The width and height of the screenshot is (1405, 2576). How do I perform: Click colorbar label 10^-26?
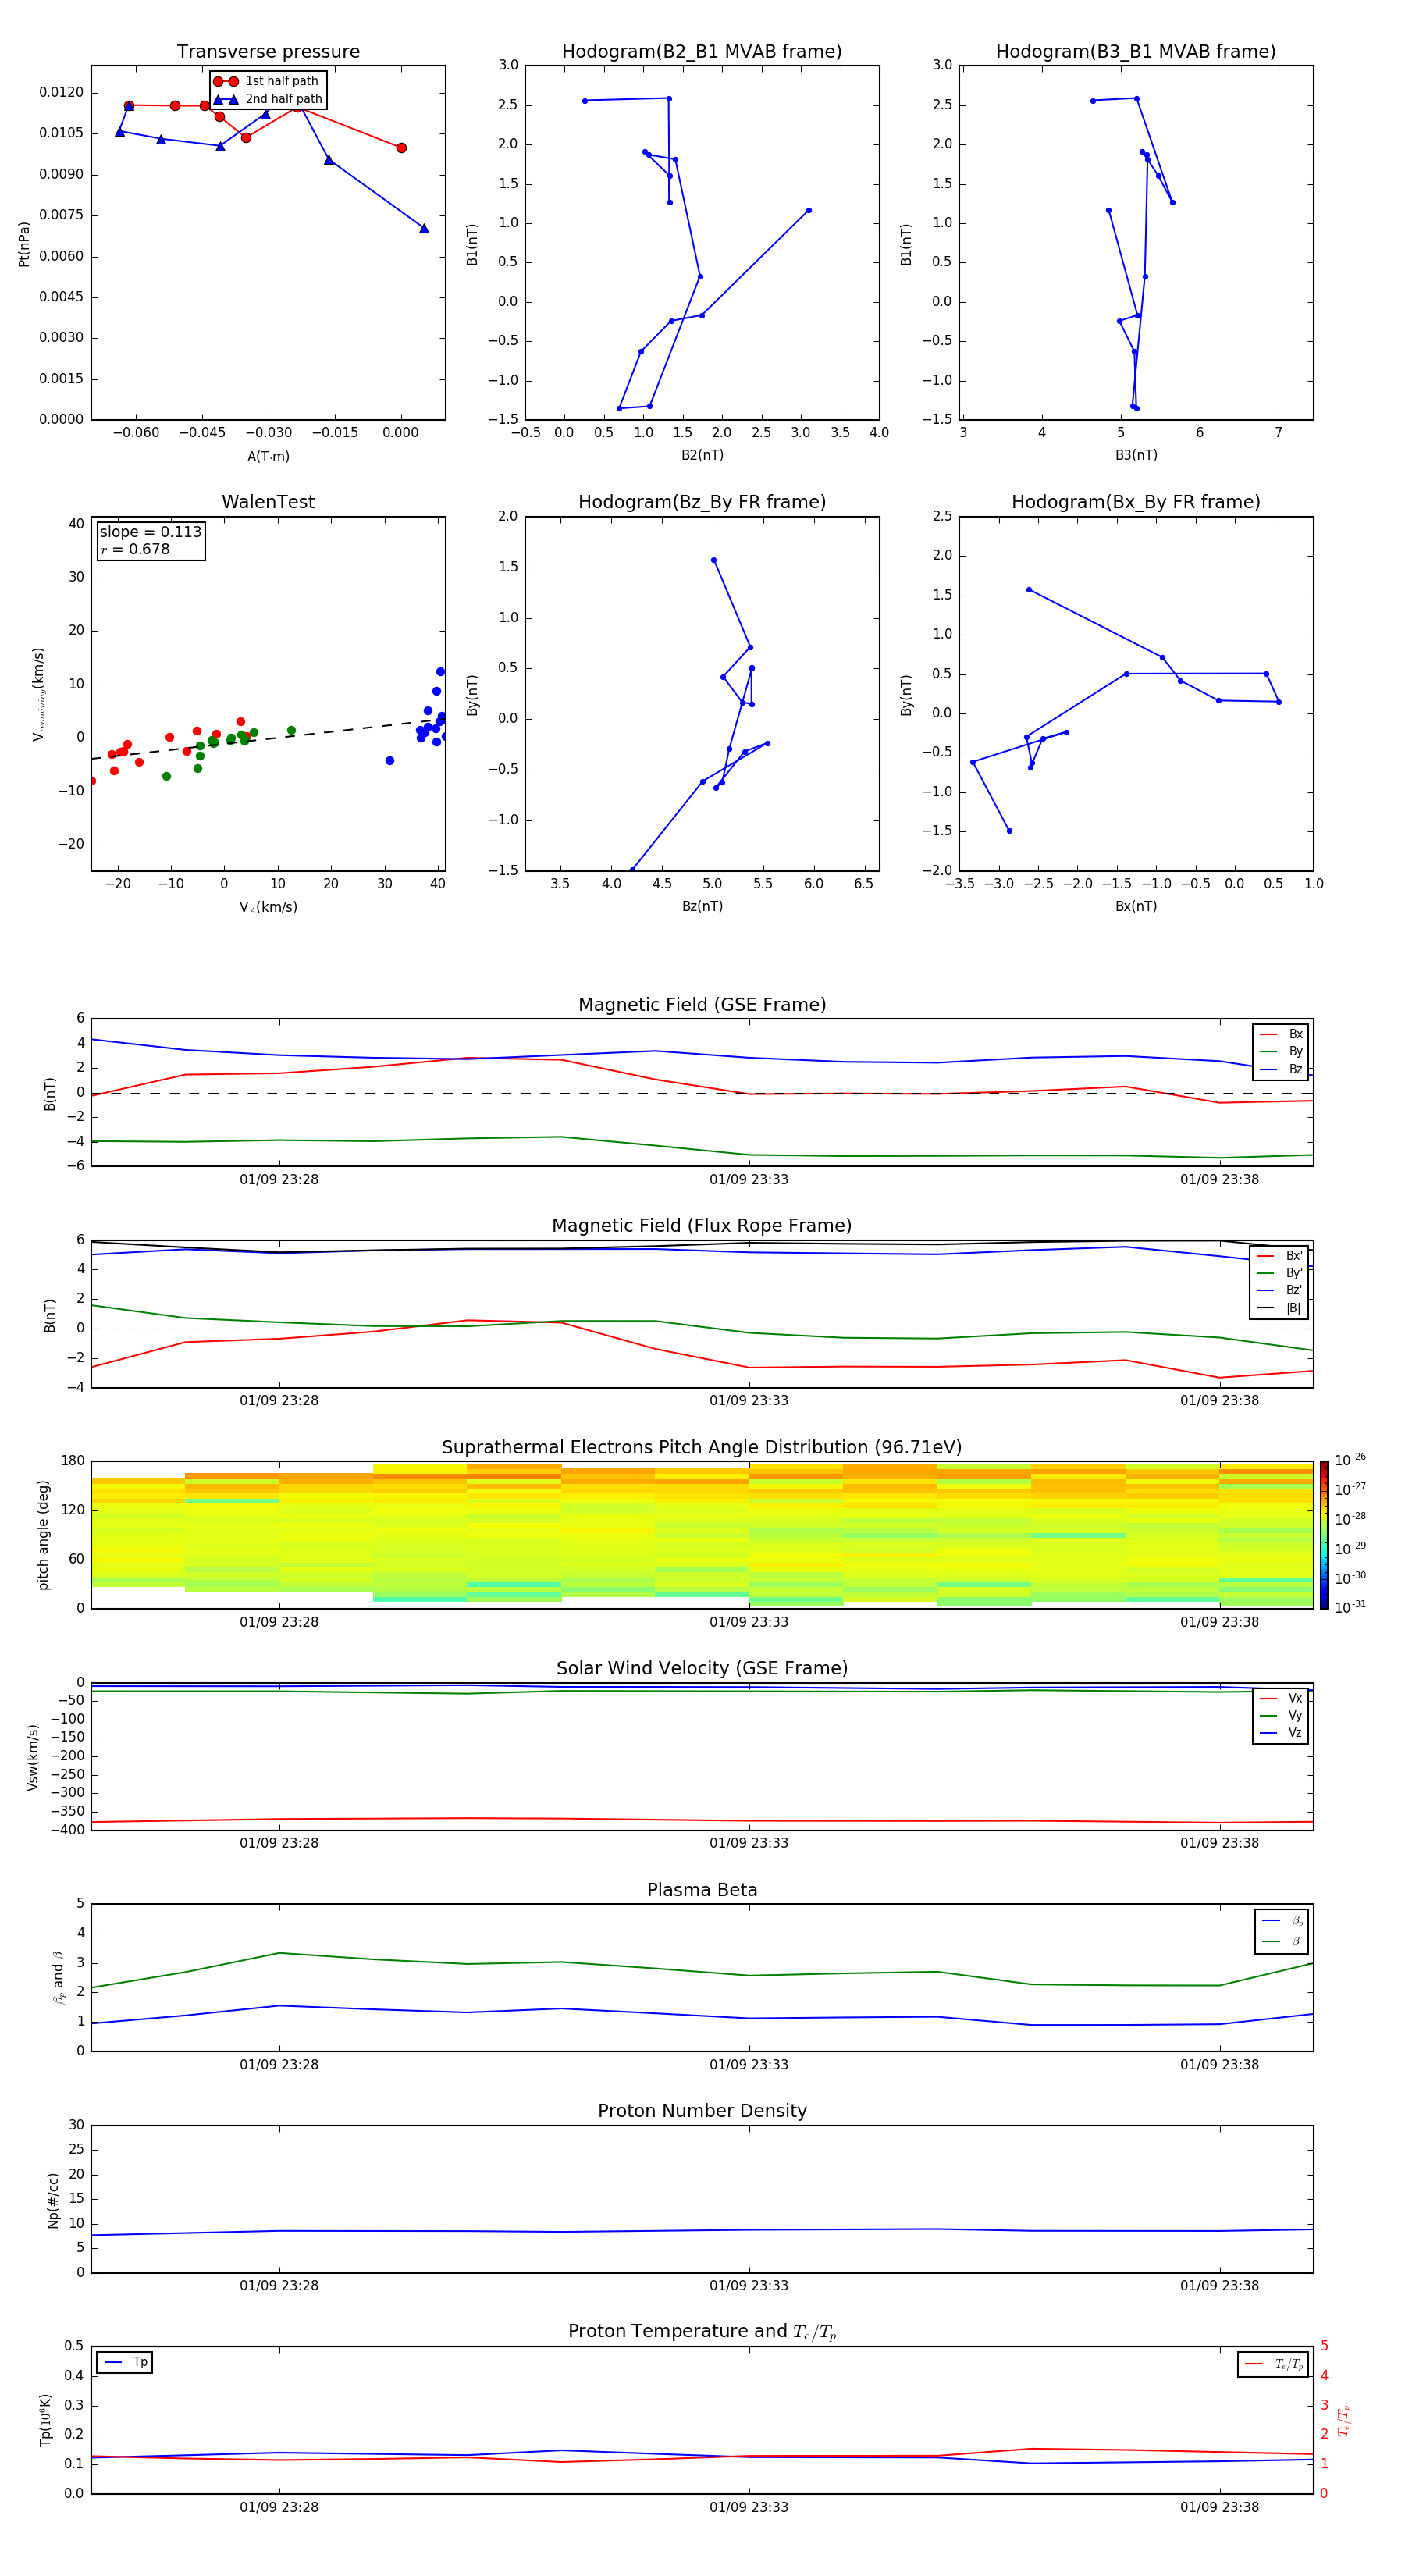1350,1460
